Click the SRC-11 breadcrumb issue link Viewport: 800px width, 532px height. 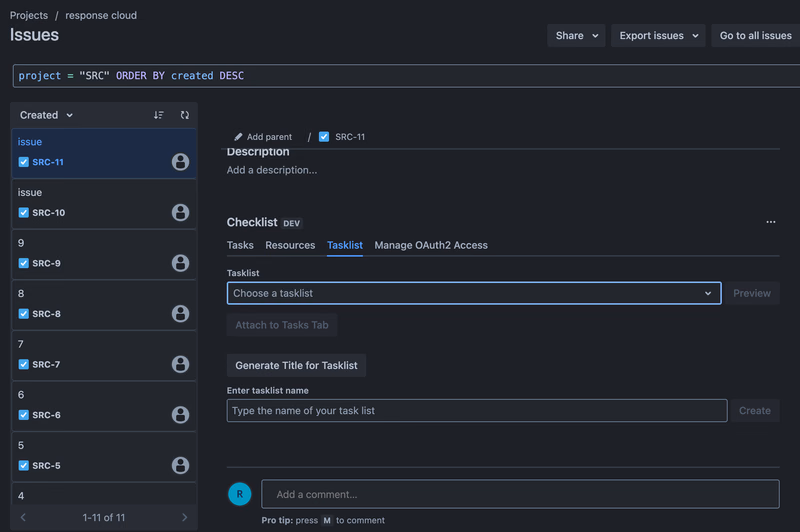350,137
